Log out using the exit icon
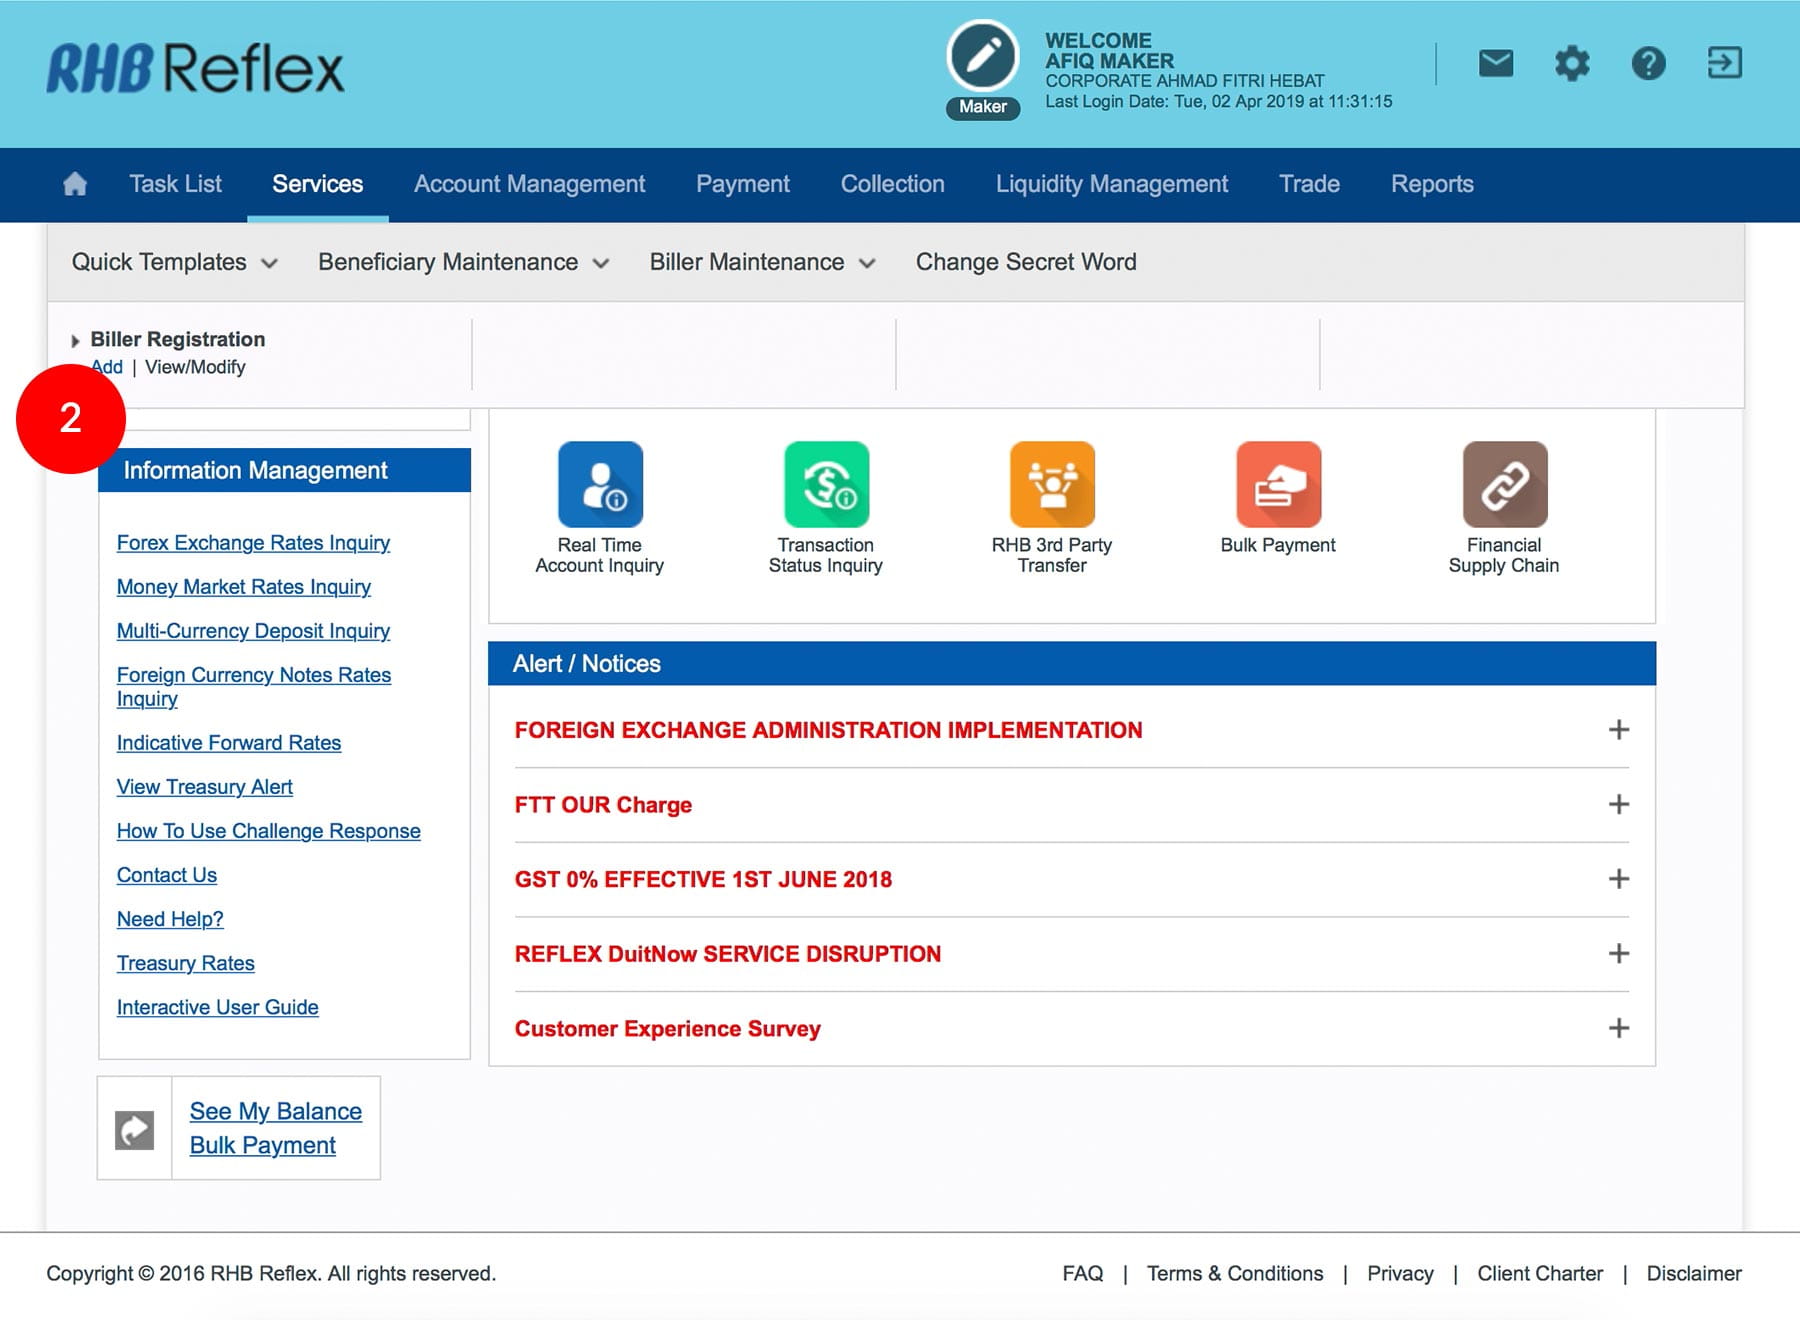 coord(1724,64)
